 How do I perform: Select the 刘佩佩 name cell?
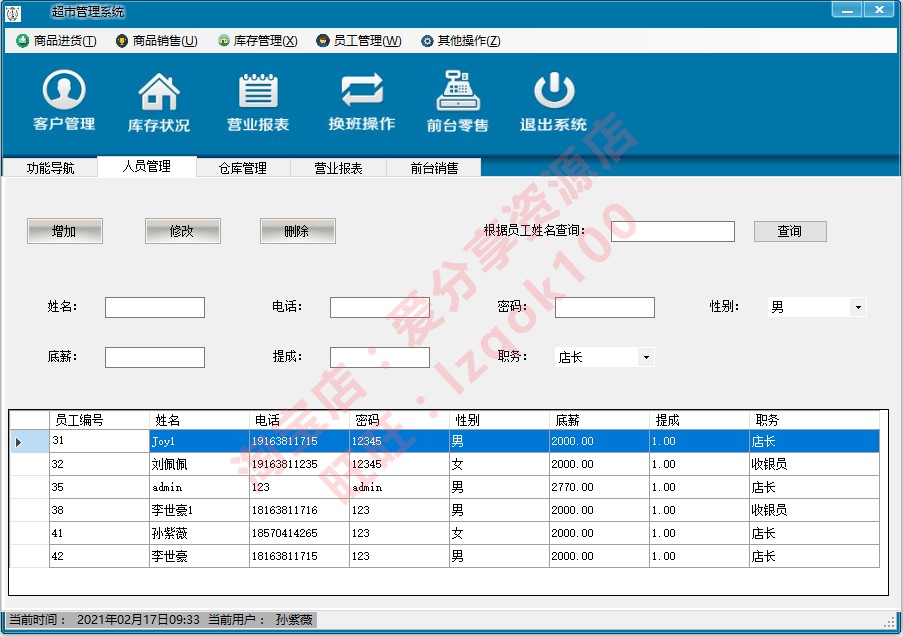click(x=199, y=464)
